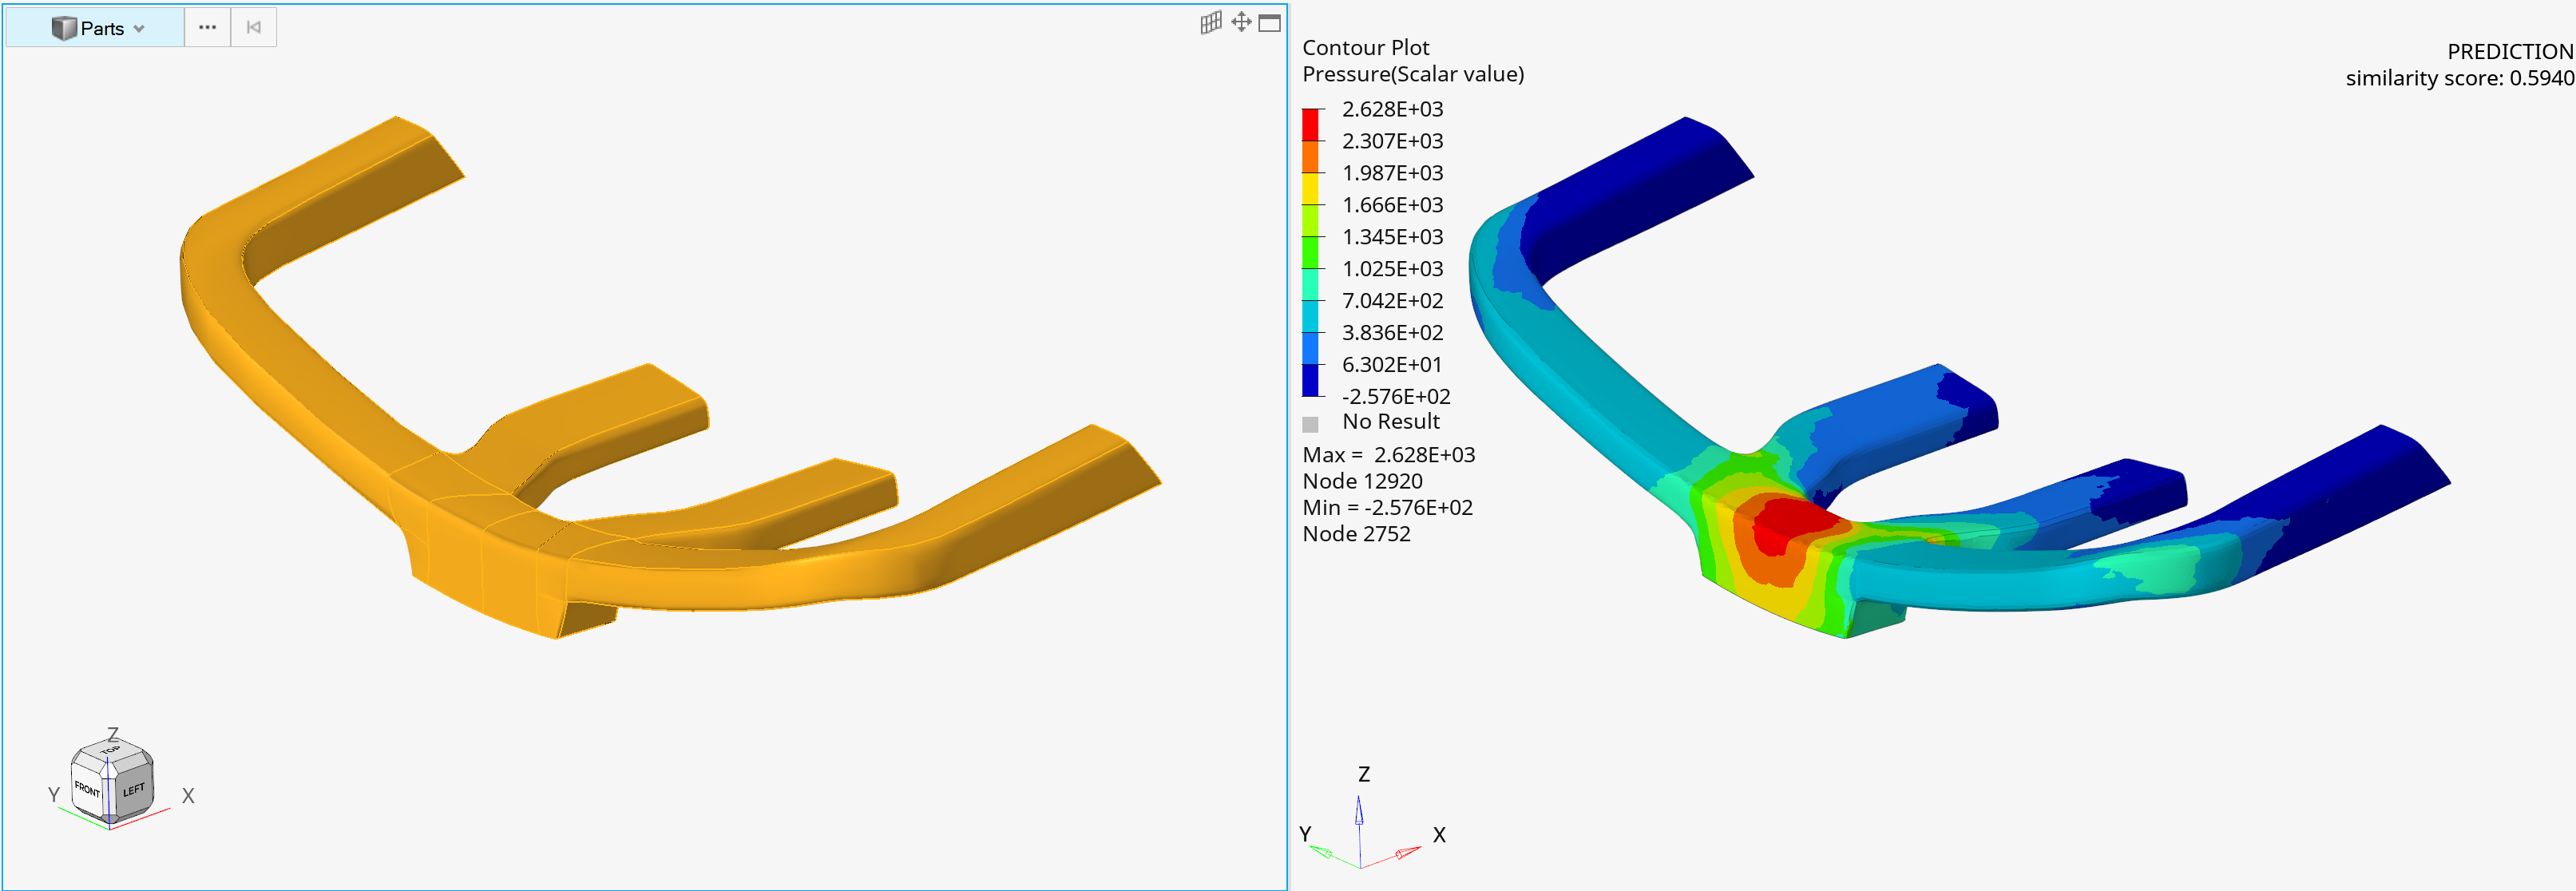This screenshot has height=891, width=2576.
Task: Open the three-dots more options button
Action: coord(207,27)
